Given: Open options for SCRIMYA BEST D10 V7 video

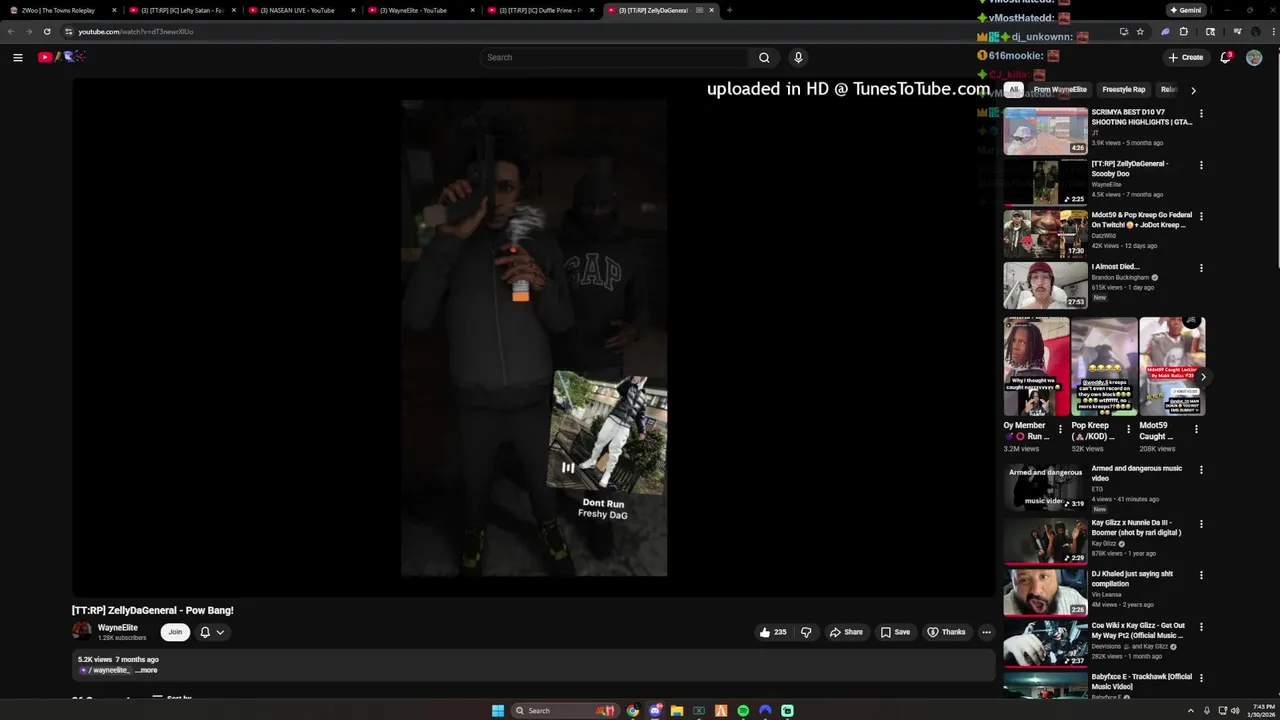Looking at the screenshot, I should tap(1201, 114).
